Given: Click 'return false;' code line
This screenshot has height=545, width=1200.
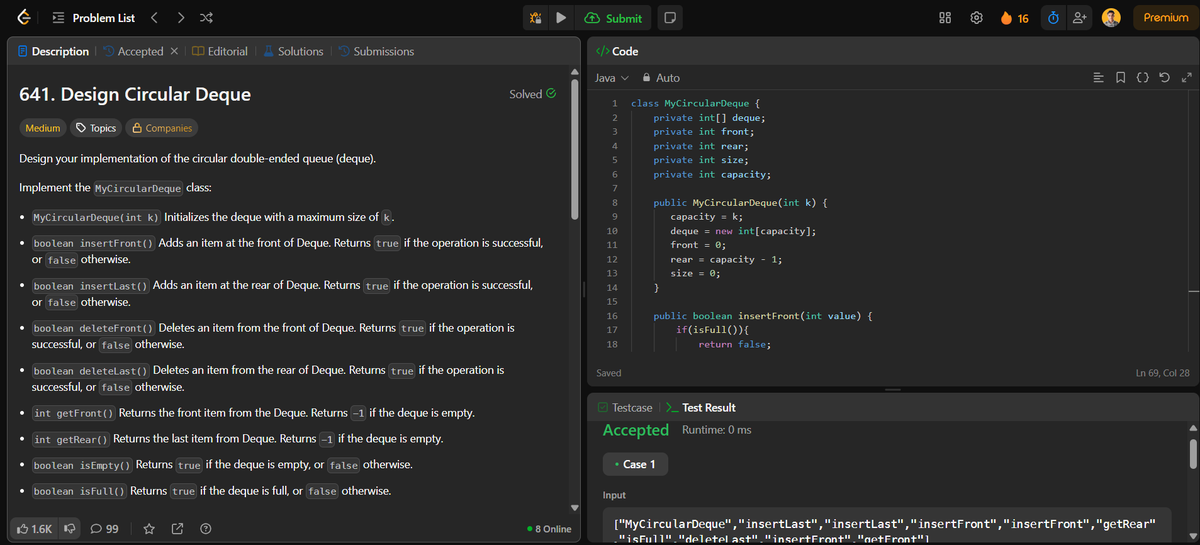Looking at the screenshot, I should point(734,344).
